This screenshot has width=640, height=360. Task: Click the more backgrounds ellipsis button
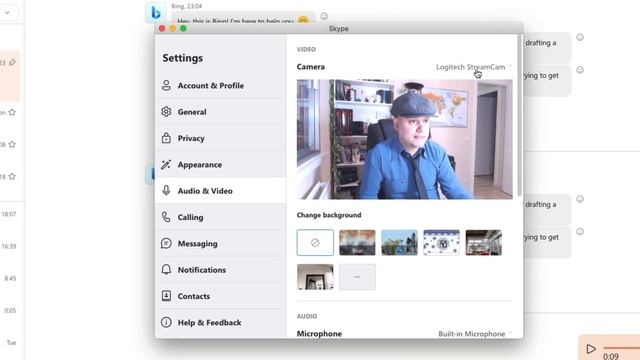point(357,277)
